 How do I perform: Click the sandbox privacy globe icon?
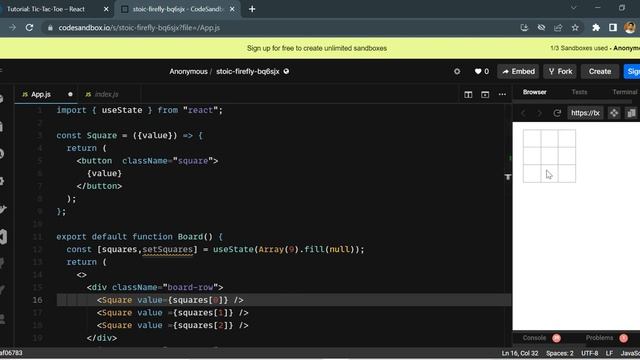click(x=286, y=71)
